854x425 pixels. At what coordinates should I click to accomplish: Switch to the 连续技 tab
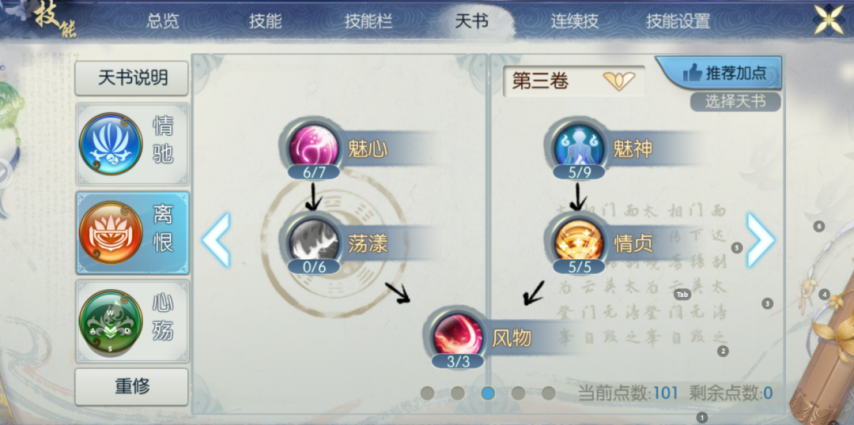point(575,21)
